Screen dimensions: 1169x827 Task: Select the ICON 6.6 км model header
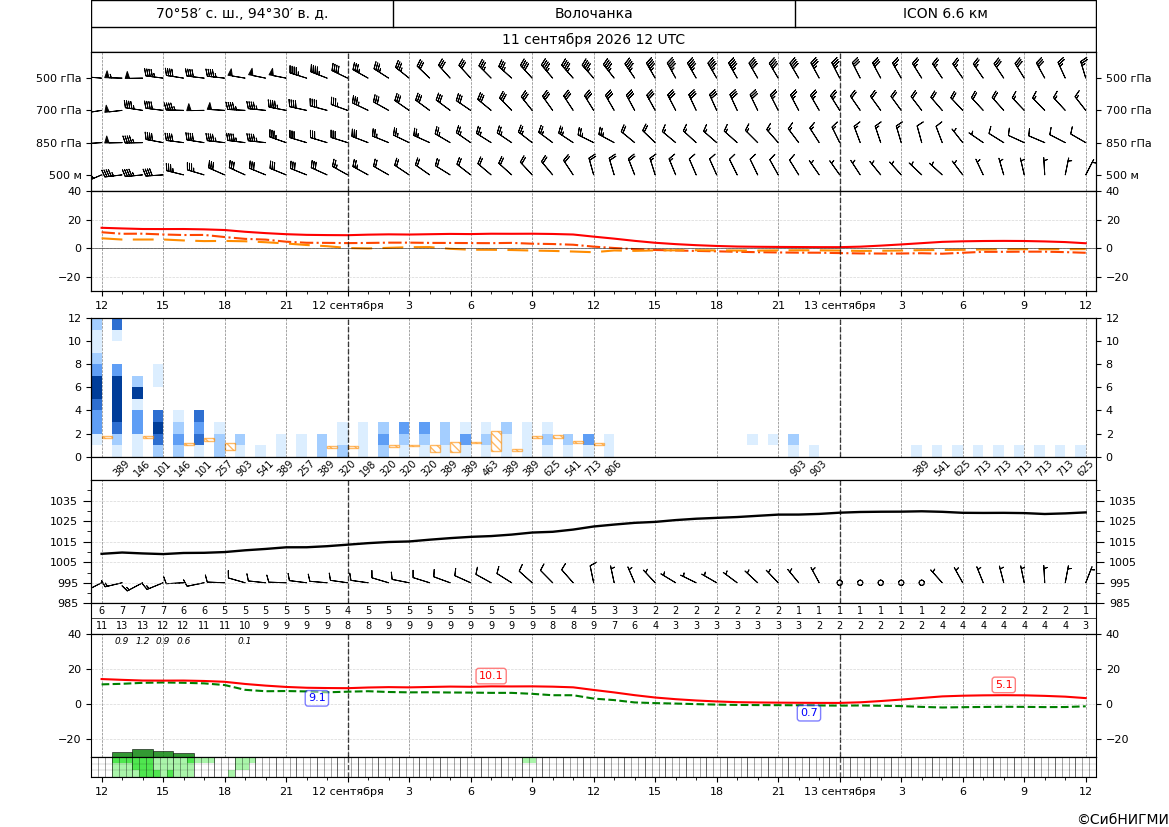click(945, 13)
